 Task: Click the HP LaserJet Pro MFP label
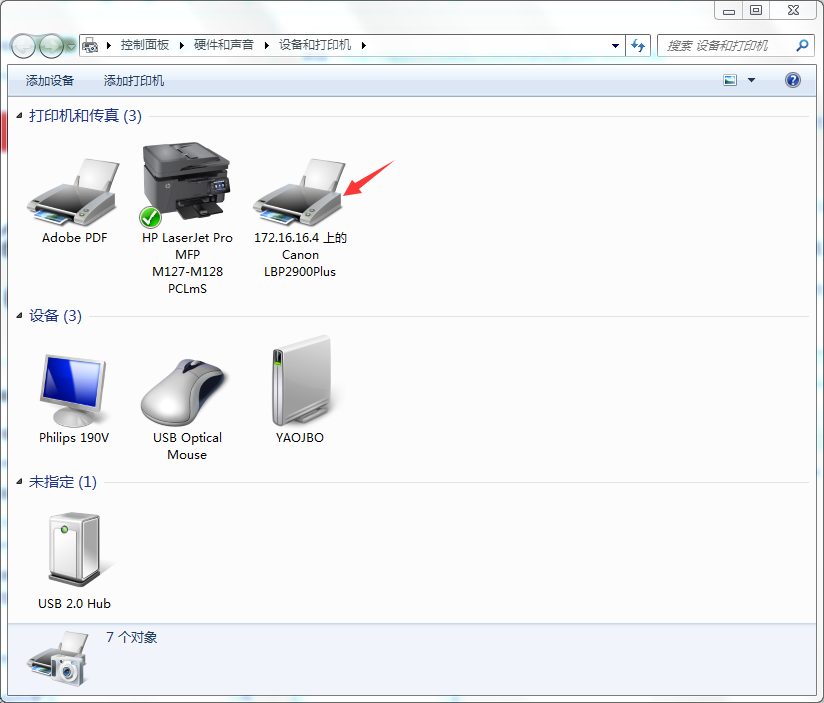187,263
